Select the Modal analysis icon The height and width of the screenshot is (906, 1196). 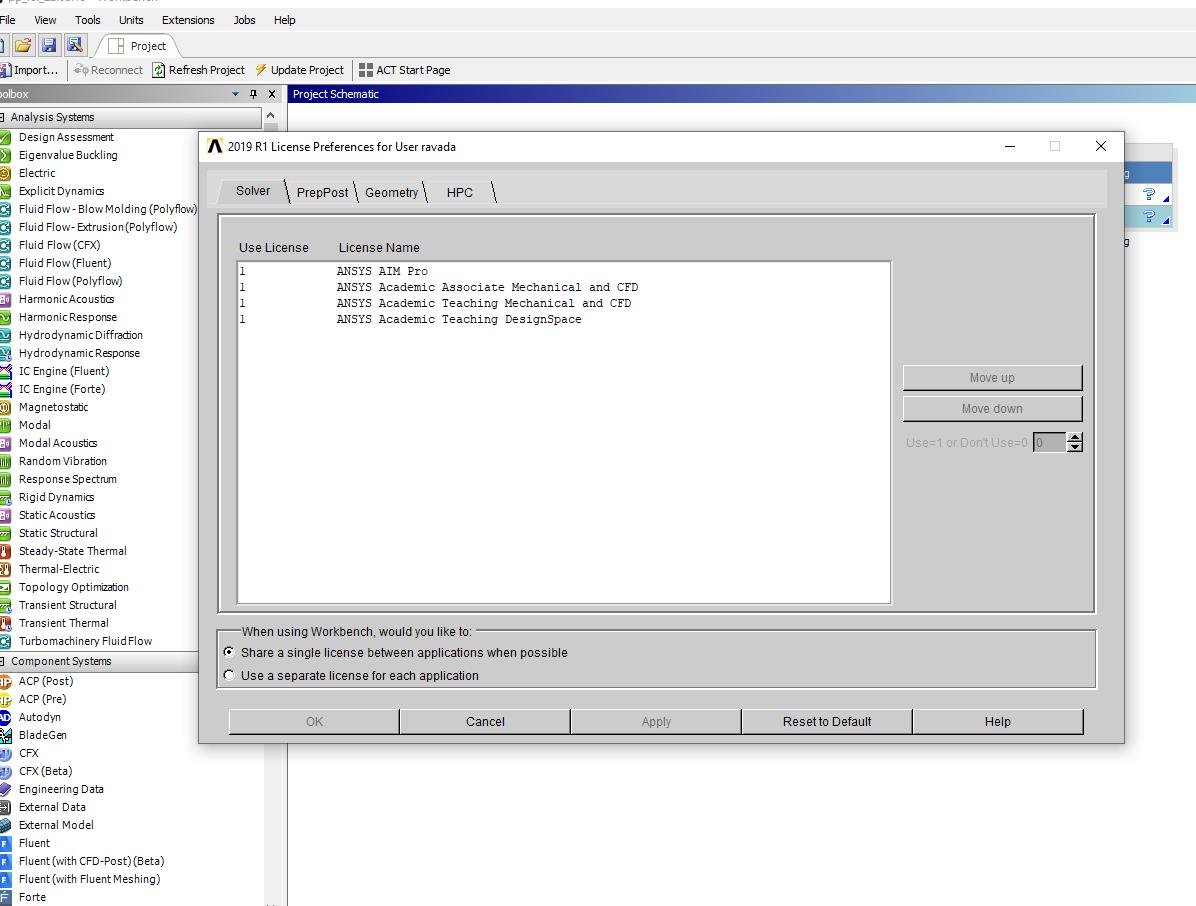pos(5,425)
